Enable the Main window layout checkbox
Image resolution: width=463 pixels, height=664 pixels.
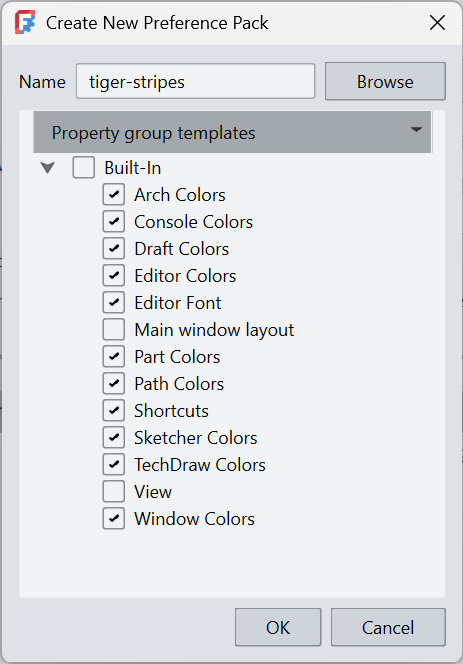[114, 330]
